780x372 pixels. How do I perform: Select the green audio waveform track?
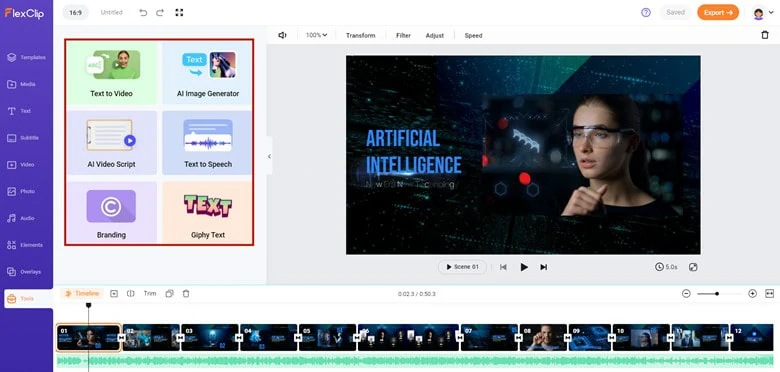point(415,361)
